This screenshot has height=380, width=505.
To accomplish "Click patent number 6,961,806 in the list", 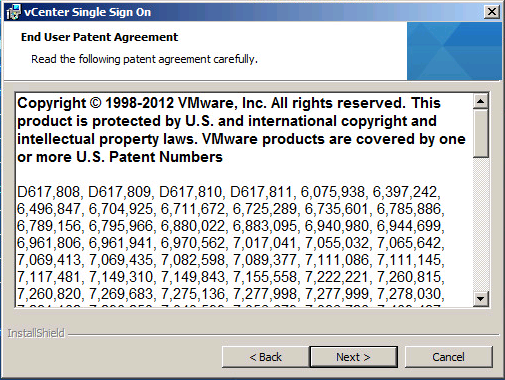I will 49,243.
